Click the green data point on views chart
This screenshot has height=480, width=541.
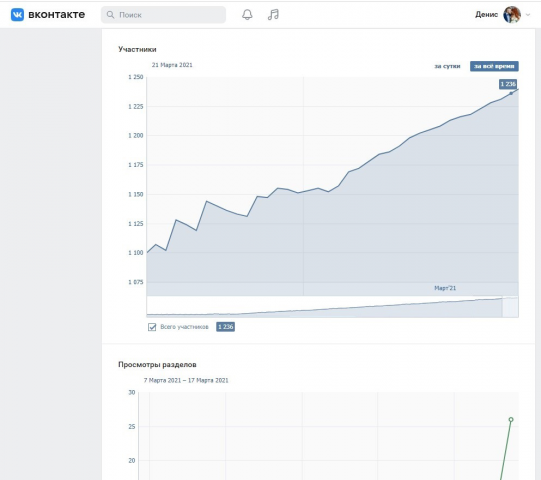pos(511,420)
